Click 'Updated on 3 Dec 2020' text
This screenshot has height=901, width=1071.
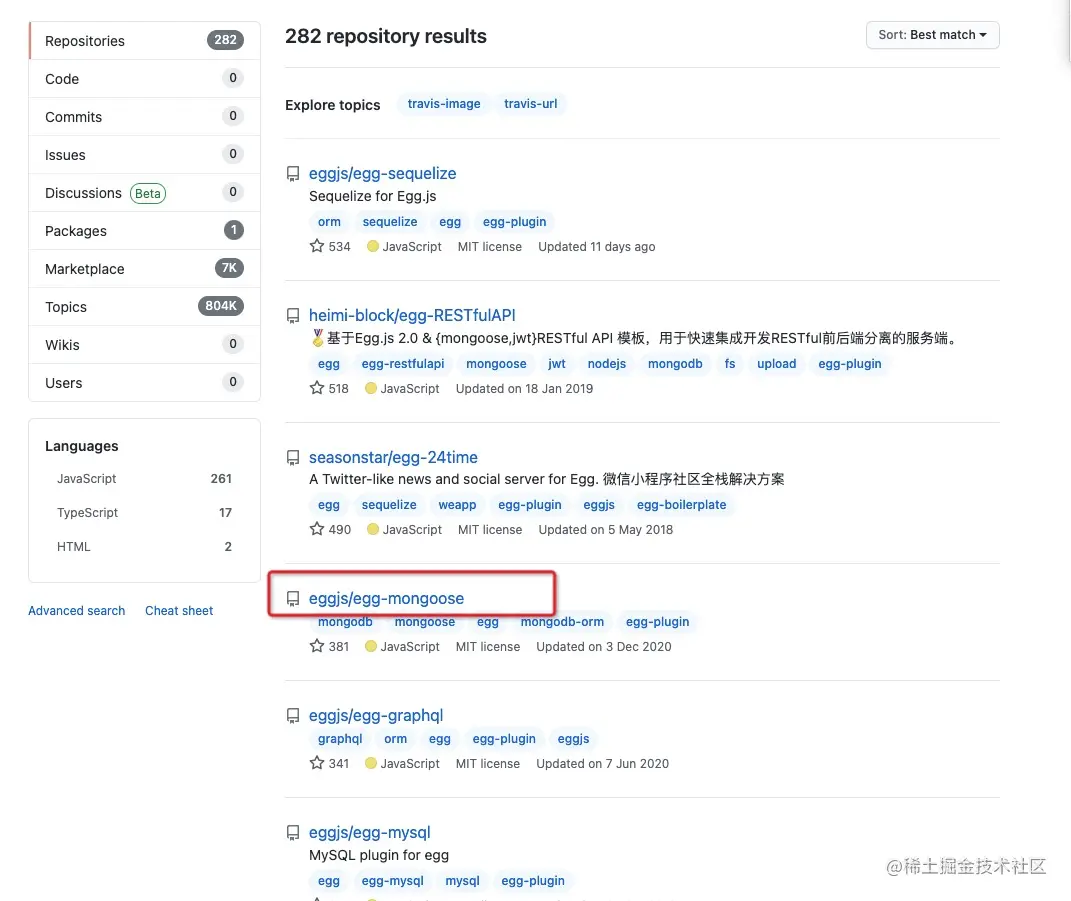[x=604, y=646]
